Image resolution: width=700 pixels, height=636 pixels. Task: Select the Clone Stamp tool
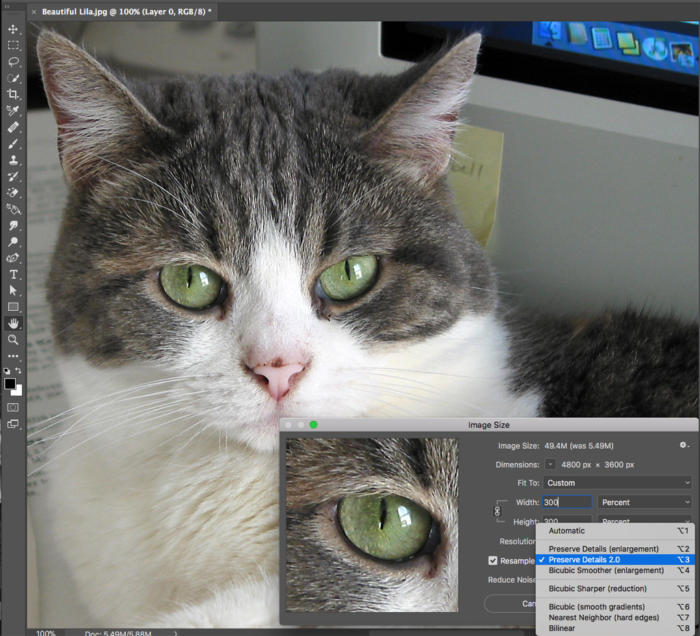click(x=13, y=160)
